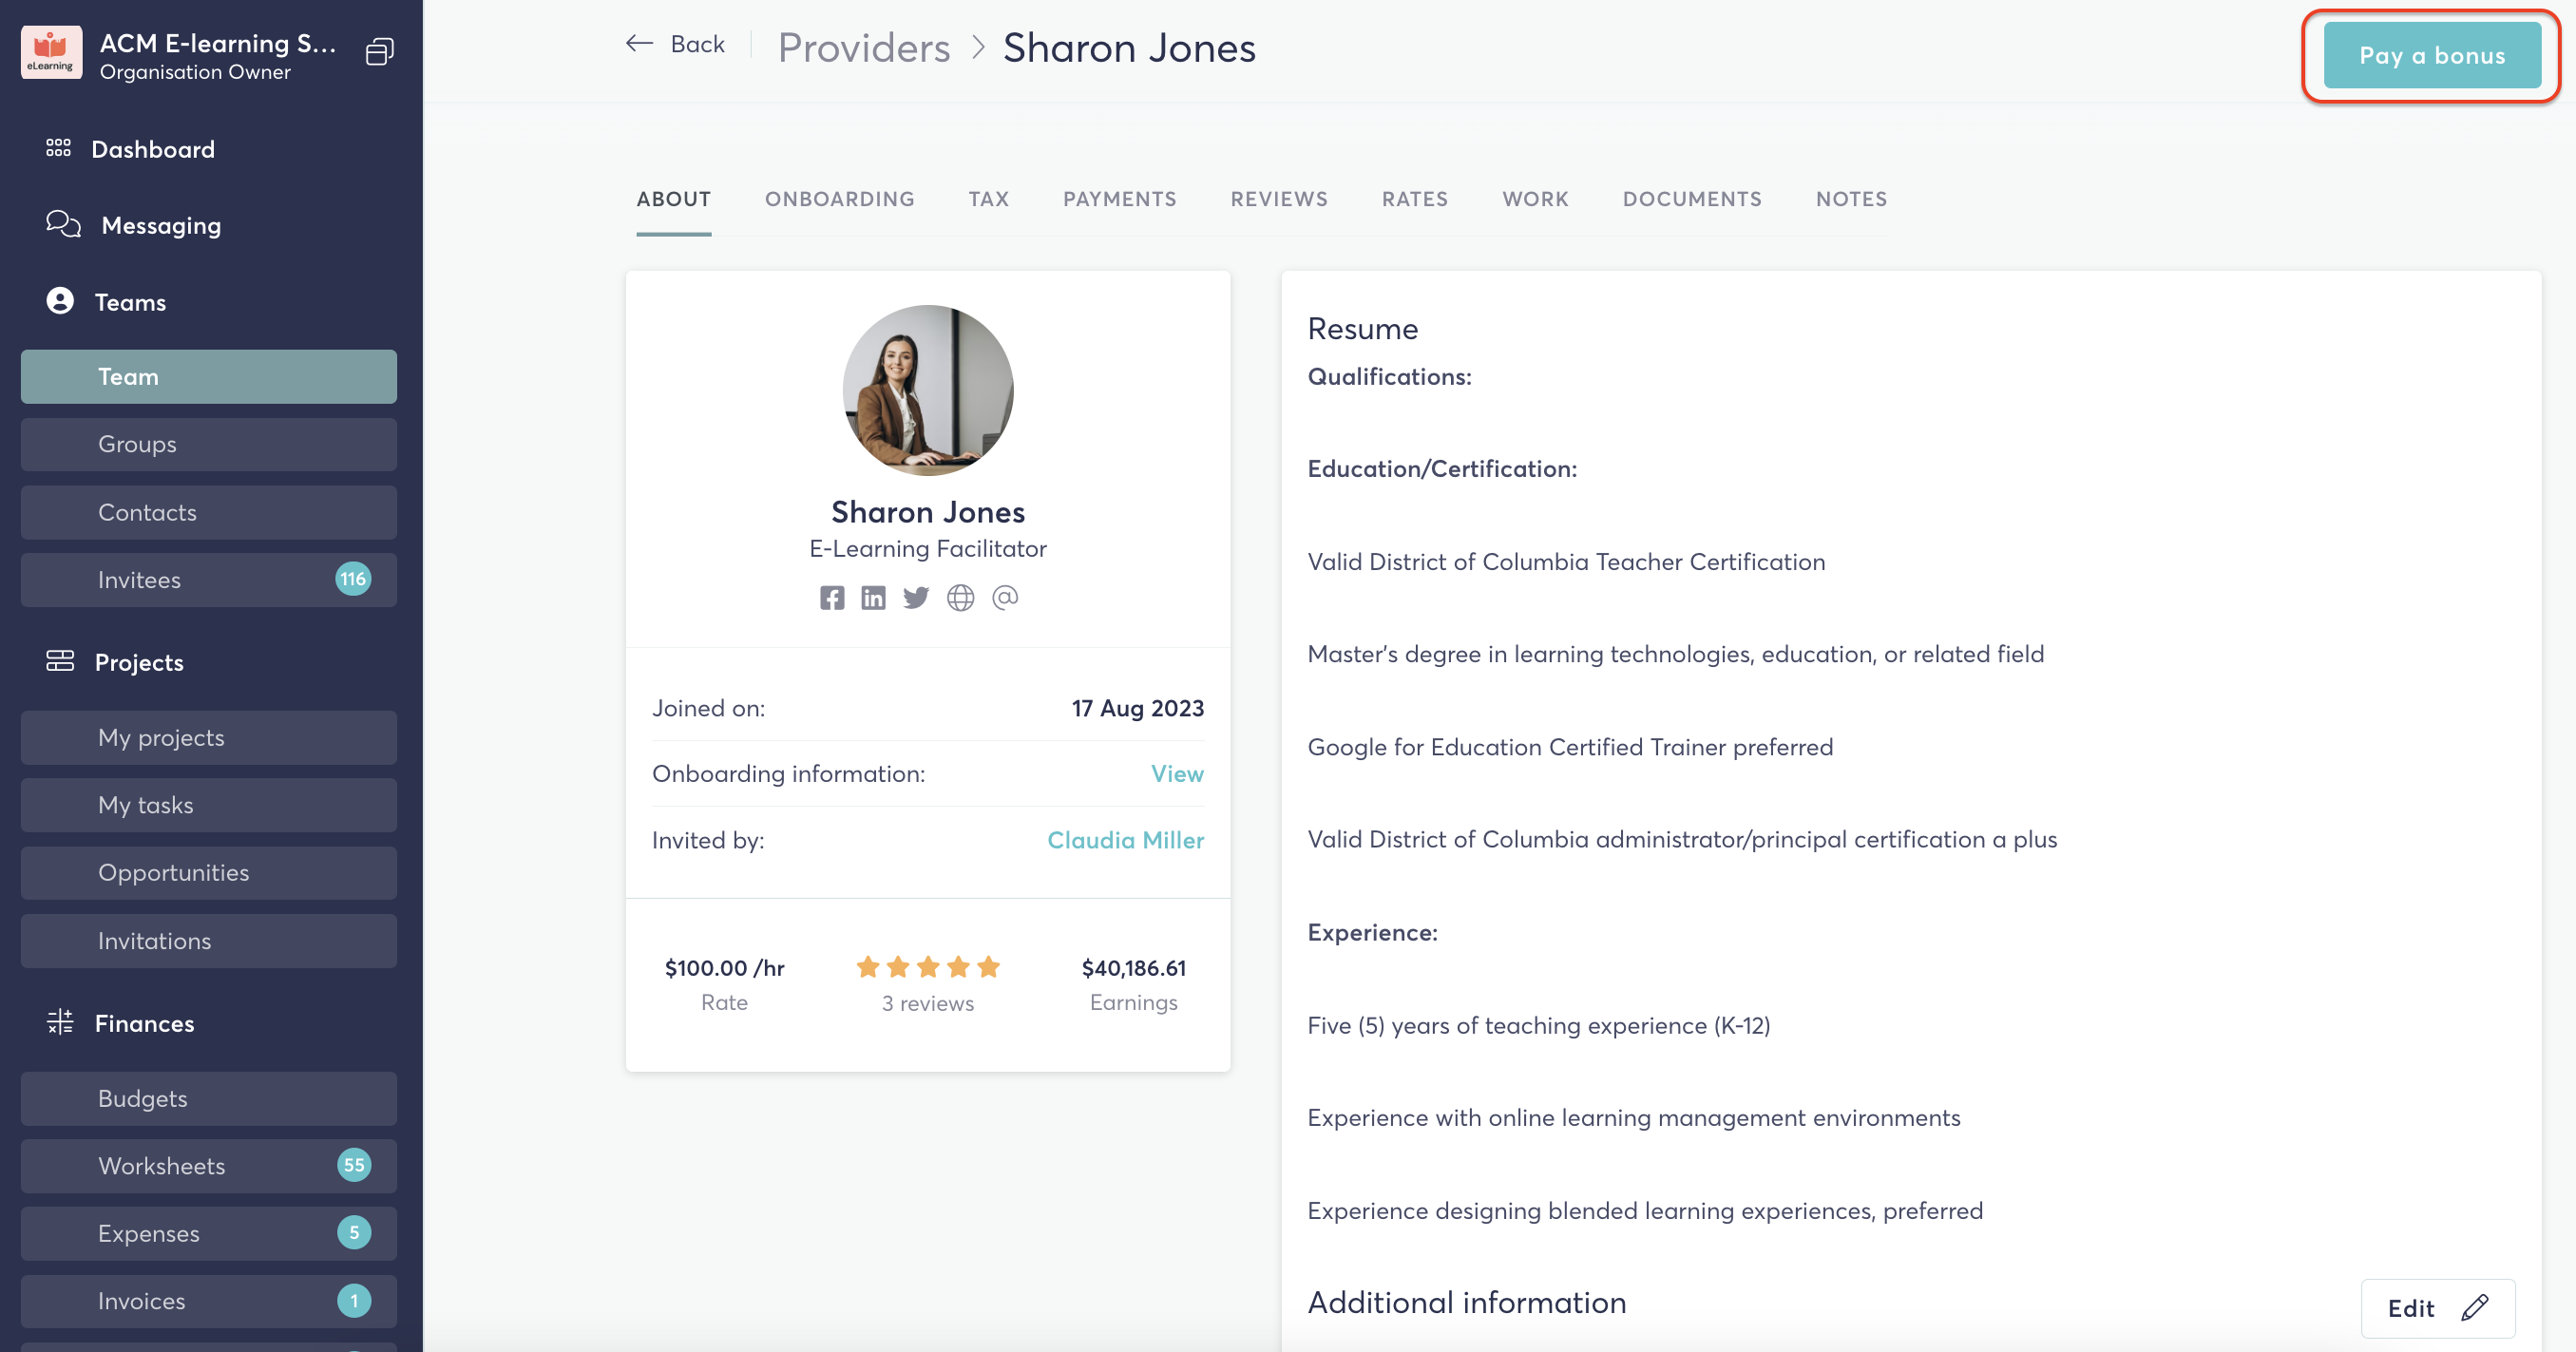The image size is (2576, 1352).
Task: Click the back arrow icon
Action: point(640,44)
